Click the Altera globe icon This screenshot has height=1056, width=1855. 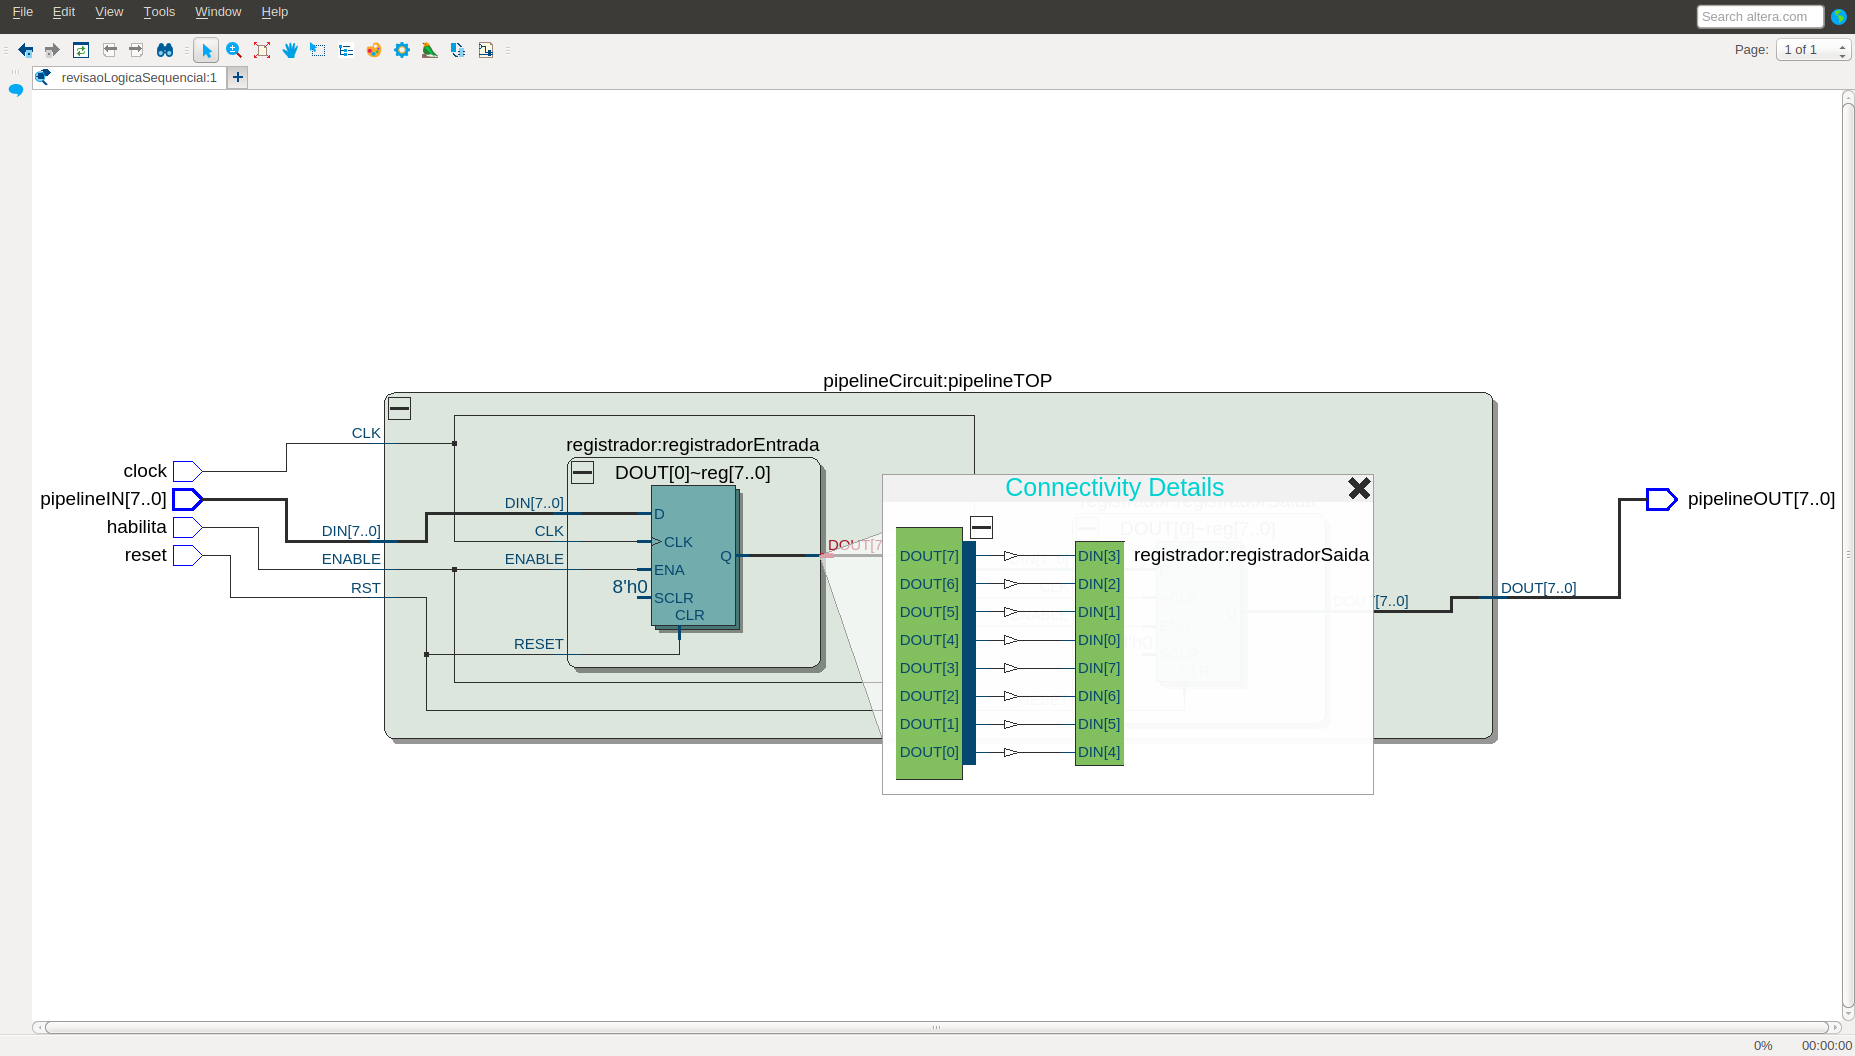pyautogui.click(x=1839, y=17)
